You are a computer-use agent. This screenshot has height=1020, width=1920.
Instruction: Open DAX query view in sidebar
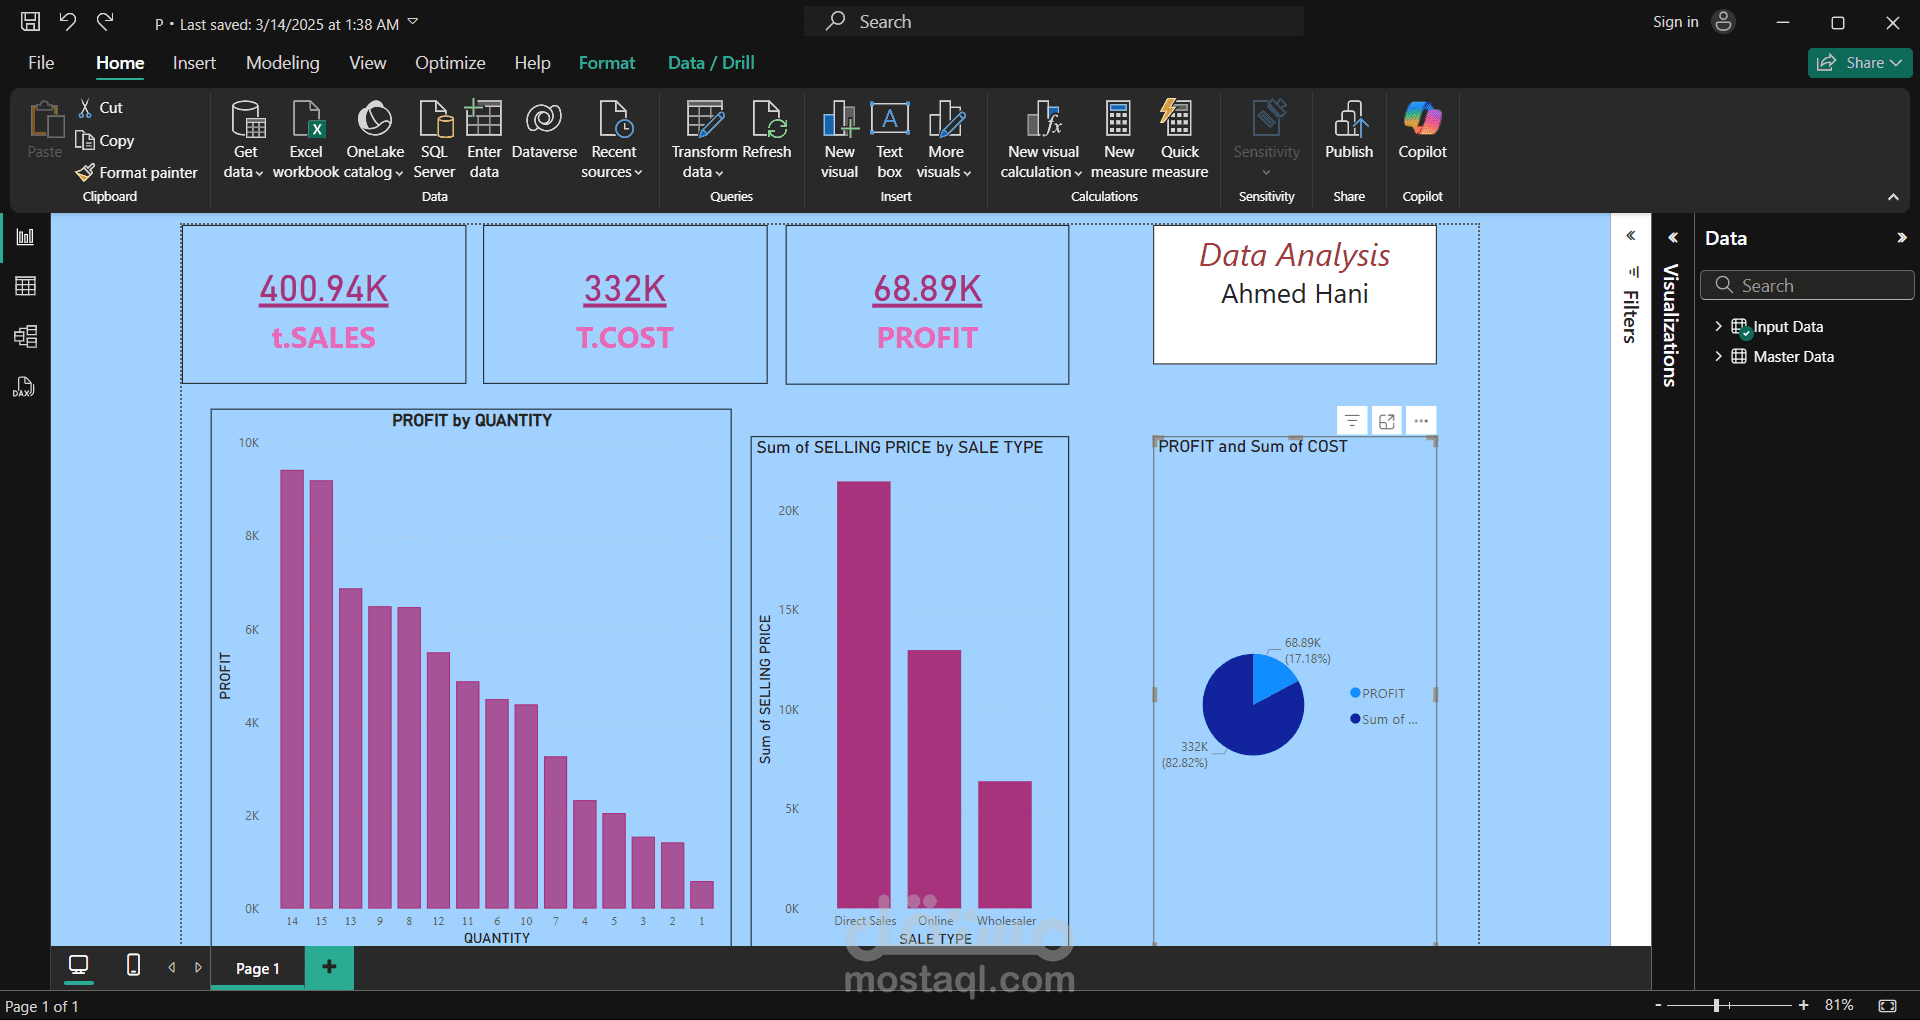pyautogui.click(x=24, y=387)
